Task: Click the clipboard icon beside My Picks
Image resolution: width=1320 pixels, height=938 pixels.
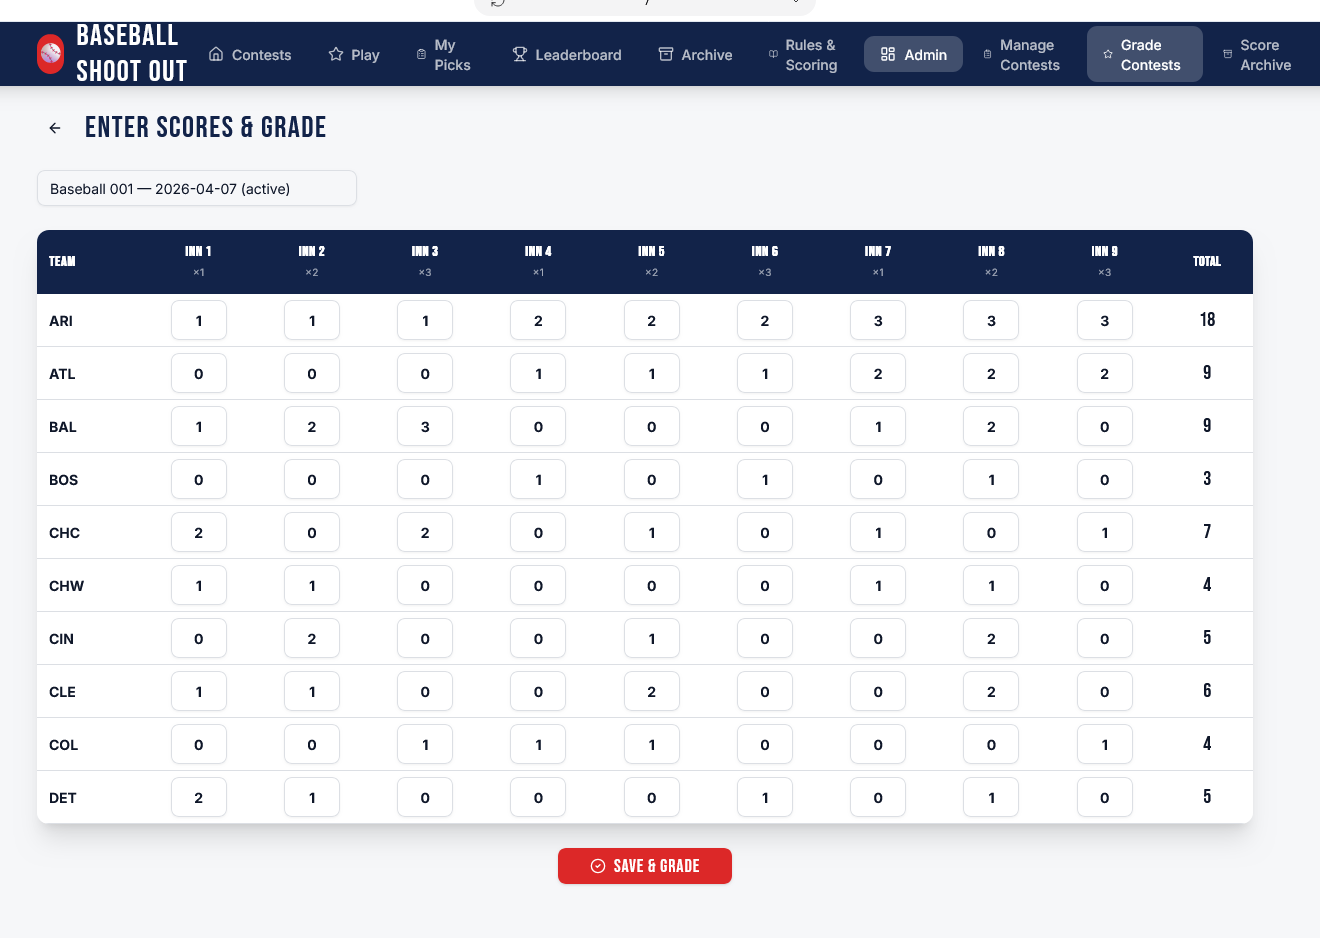Action: [421, 54]
